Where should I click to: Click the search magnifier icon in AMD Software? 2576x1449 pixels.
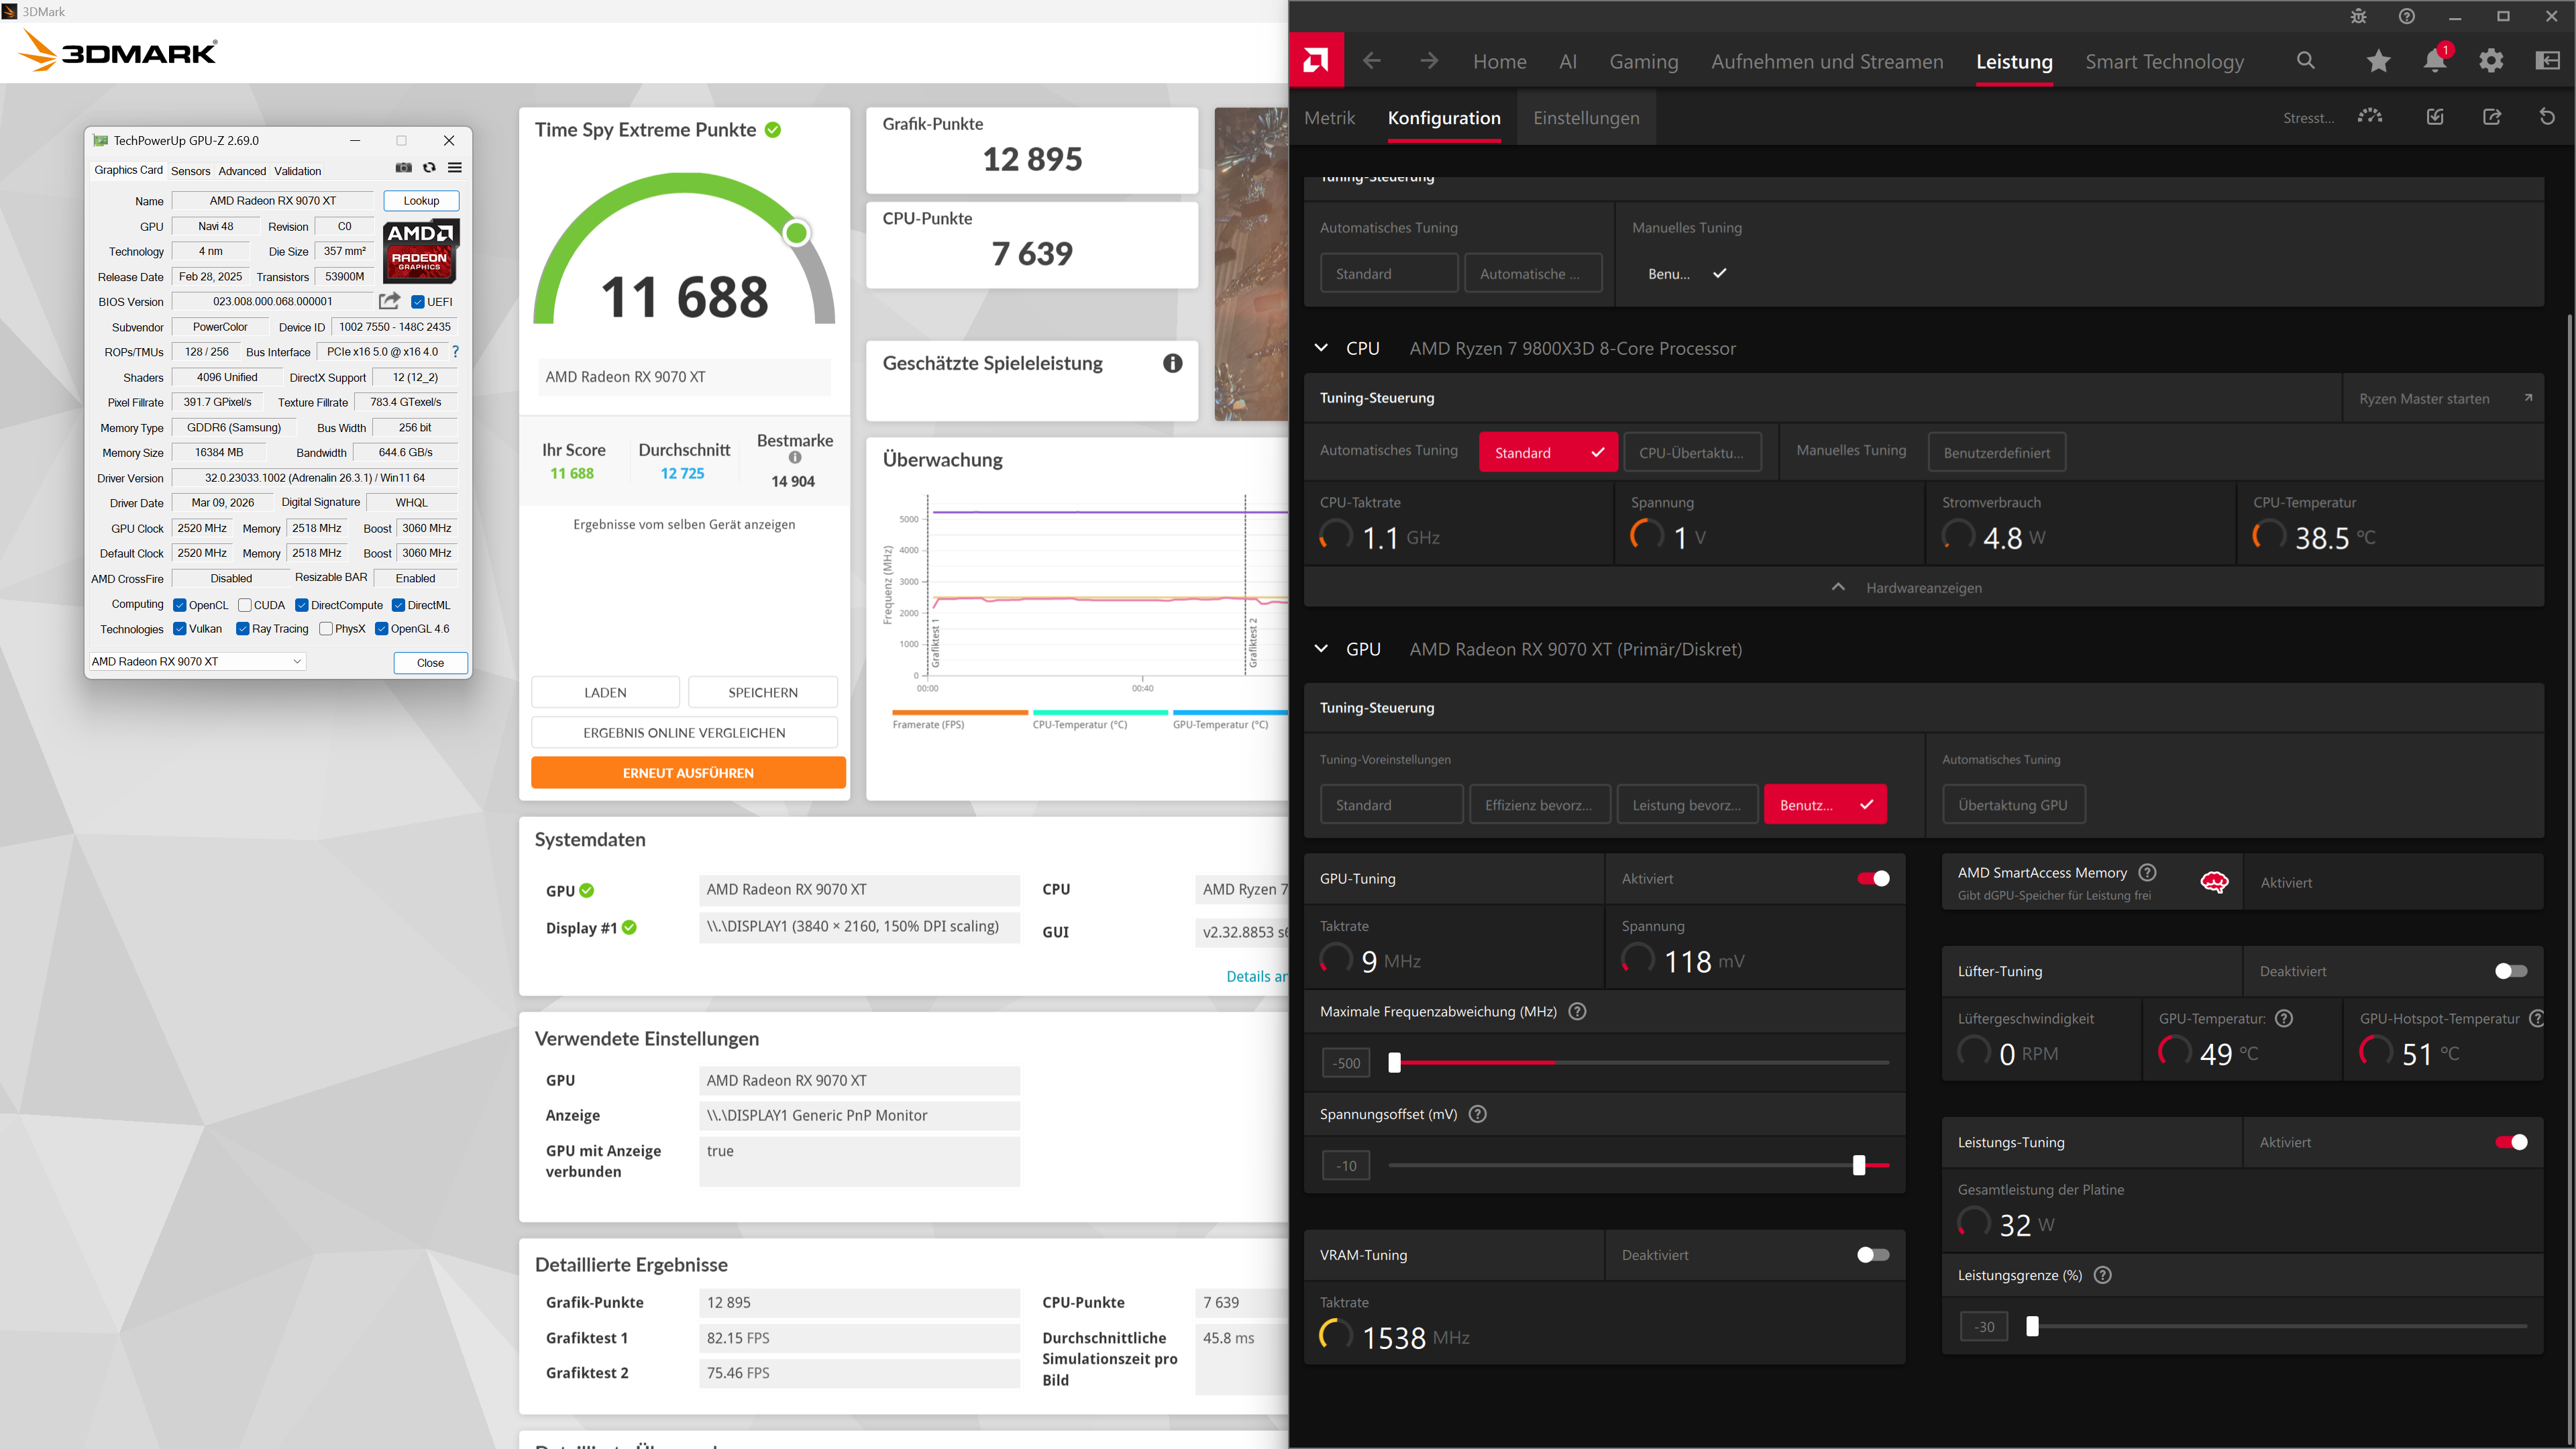[2306, 61]
